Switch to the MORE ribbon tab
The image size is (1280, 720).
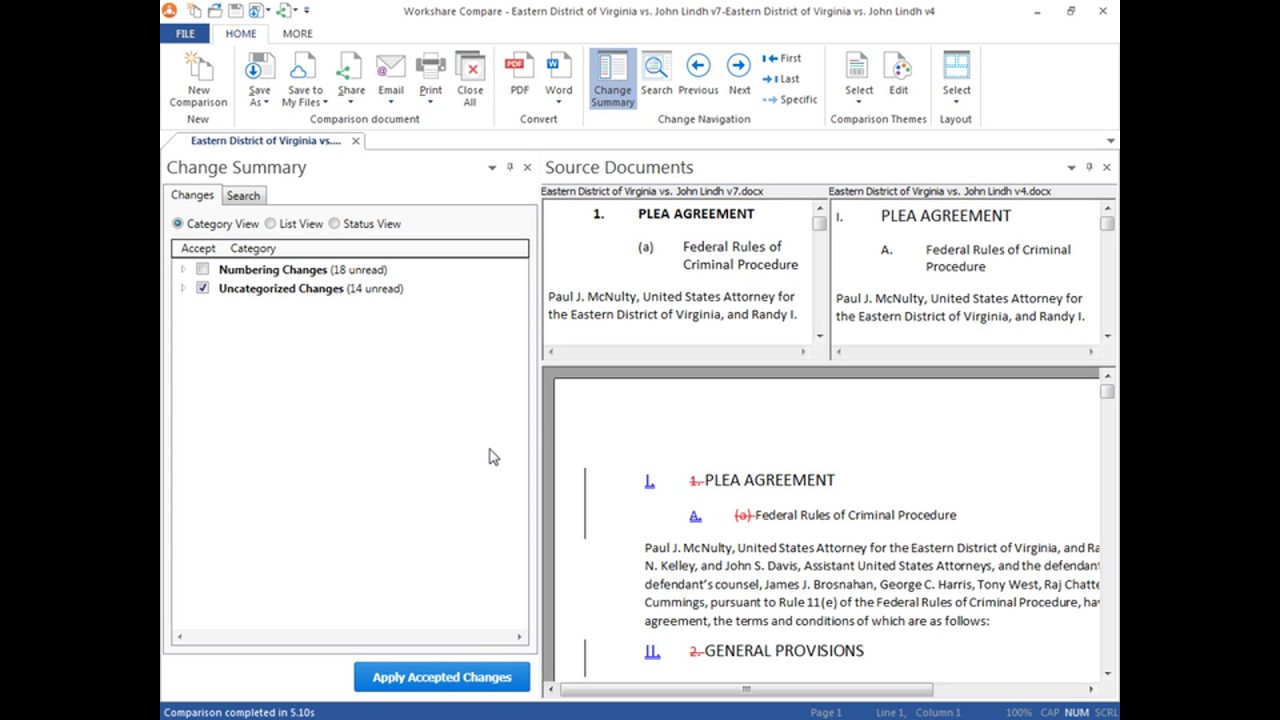click(298, 33)
